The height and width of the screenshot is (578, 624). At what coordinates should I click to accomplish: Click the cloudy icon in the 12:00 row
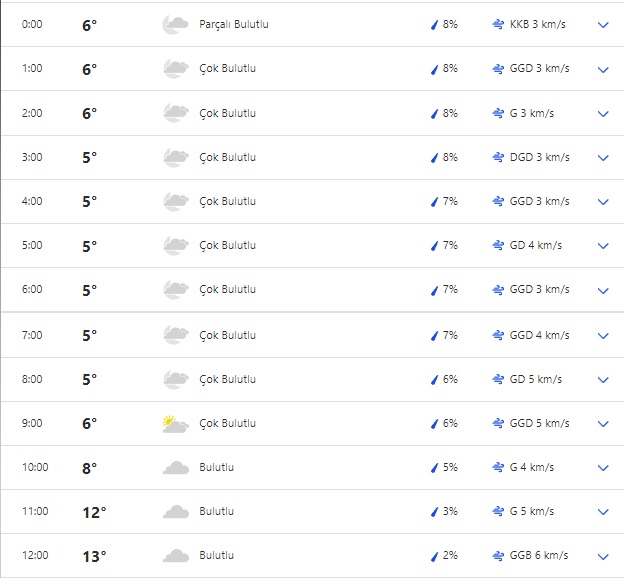pyautogui.click(x=176, y=555)
